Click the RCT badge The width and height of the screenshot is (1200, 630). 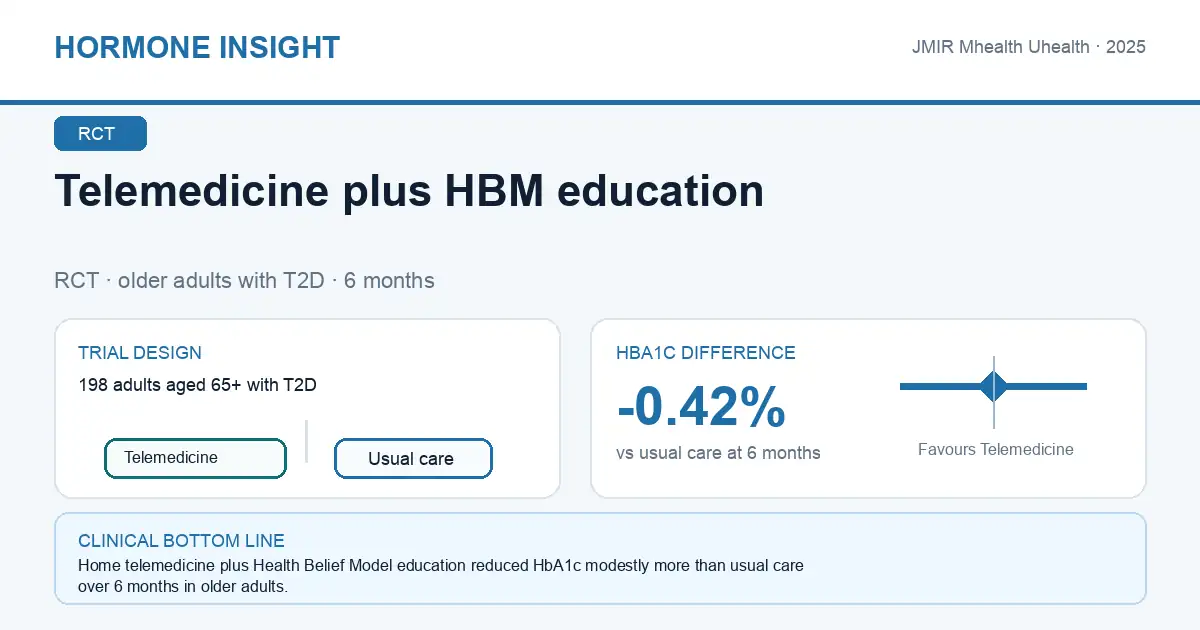click(x=100, y=134)
